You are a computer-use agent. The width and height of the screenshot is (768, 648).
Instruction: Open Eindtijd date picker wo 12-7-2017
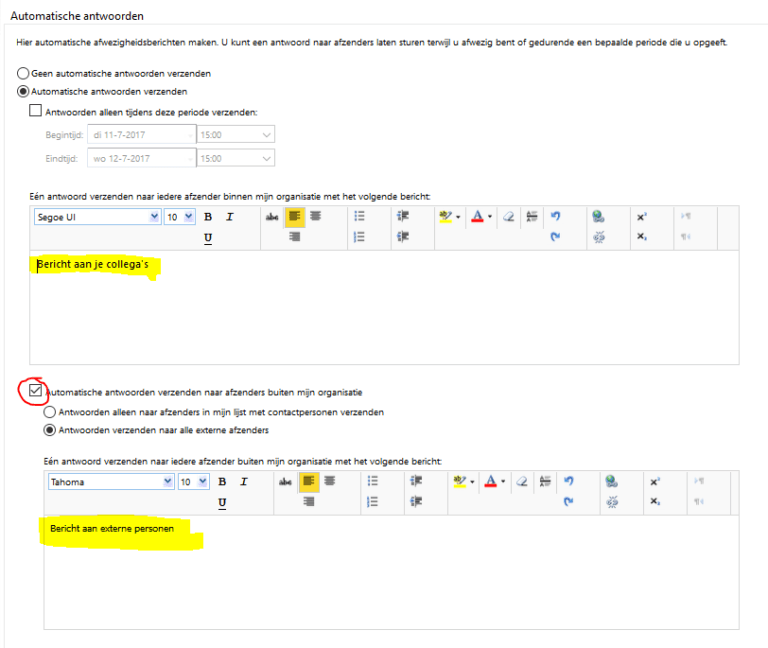click(x=142, y=158)
